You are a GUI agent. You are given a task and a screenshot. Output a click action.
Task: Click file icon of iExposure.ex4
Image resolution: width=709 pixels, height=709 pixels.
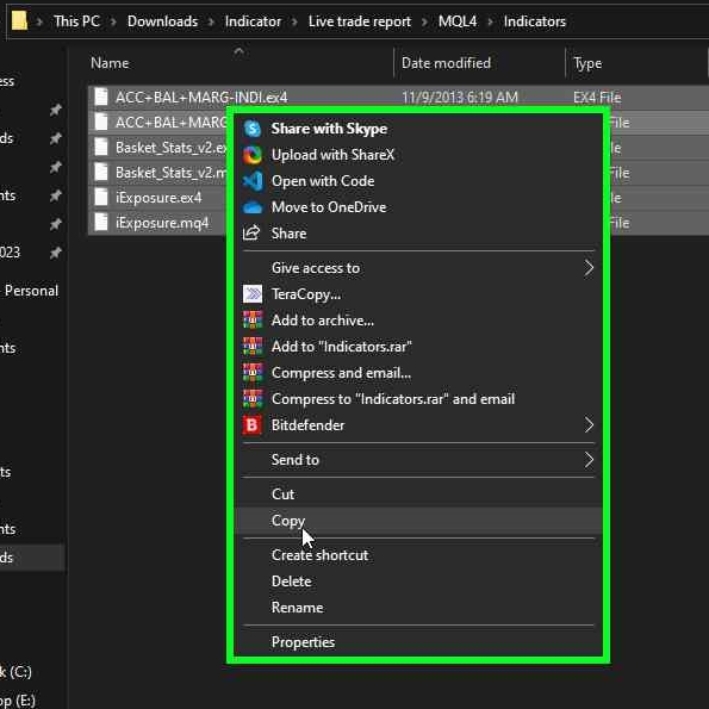101,198
